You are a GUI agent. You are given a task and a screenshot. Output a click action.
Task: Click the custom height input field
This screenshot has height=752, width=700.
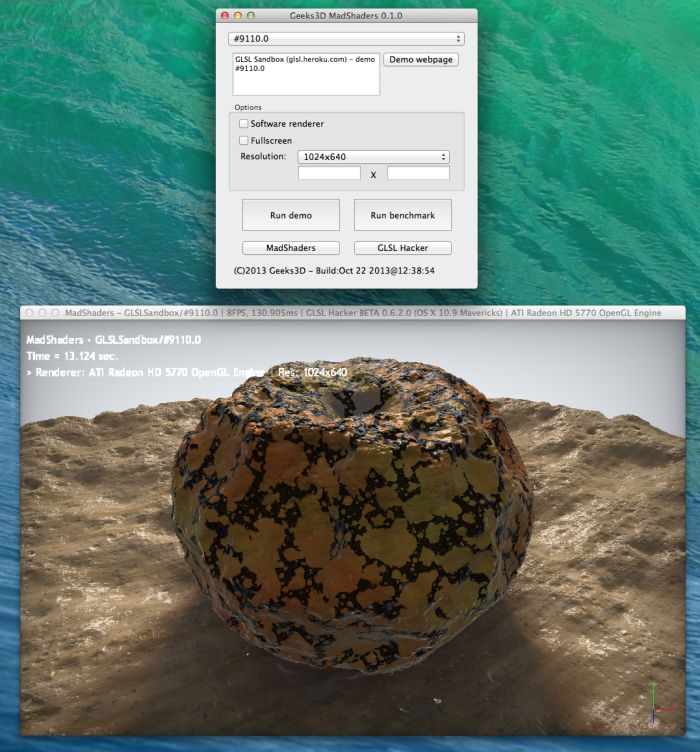(419, 173)
